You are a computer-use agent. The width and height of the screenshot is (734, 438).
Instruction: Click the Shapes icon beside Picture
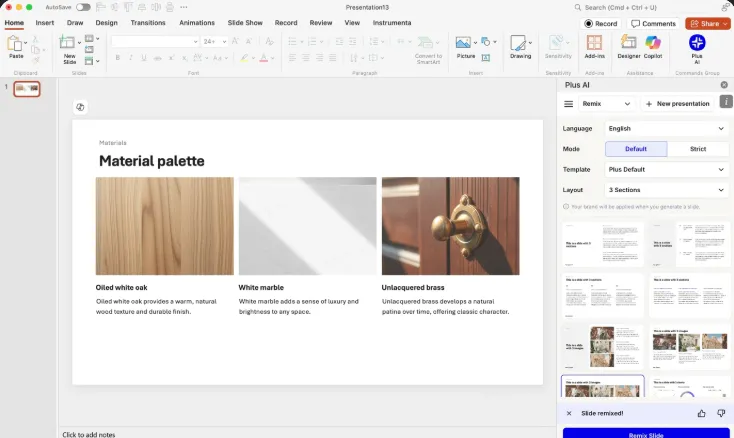click(485, 42)
